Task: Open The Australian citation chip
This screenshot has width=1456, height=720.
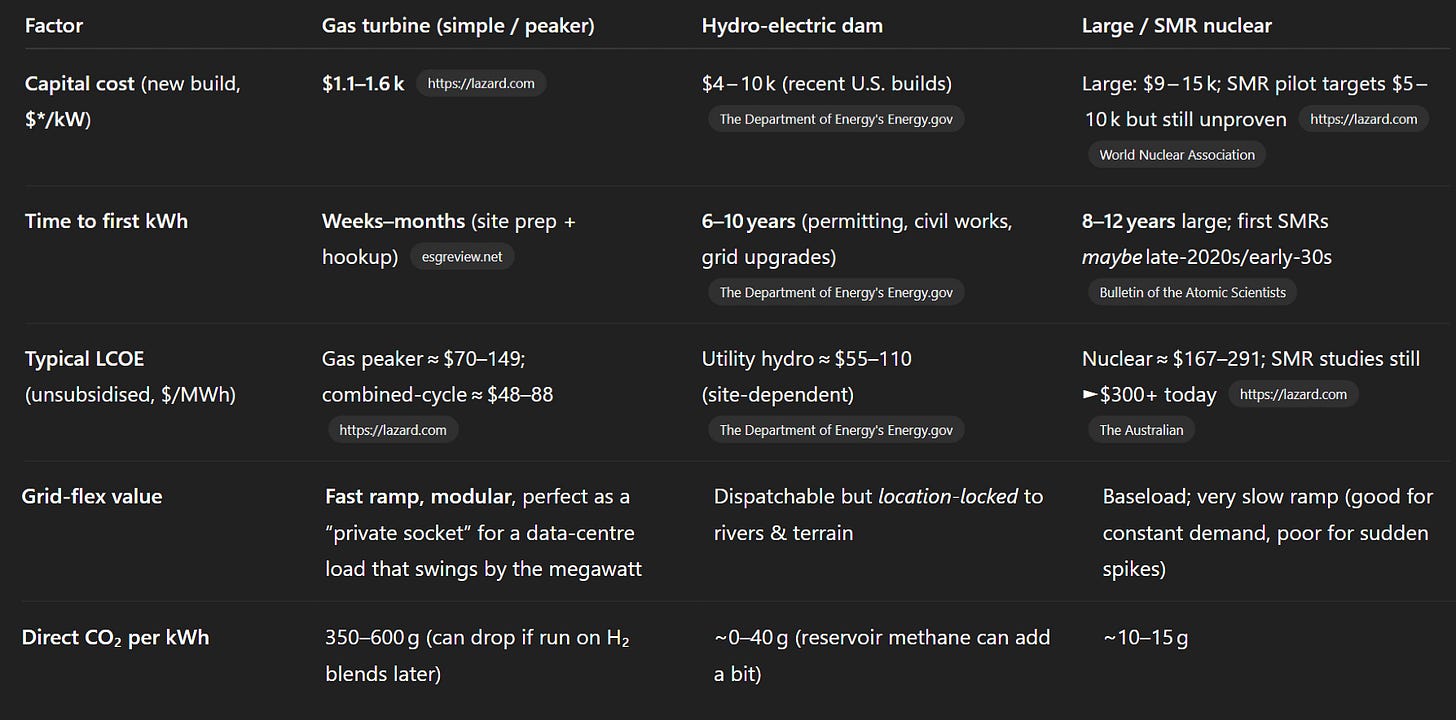Action: coord(1141,430)
